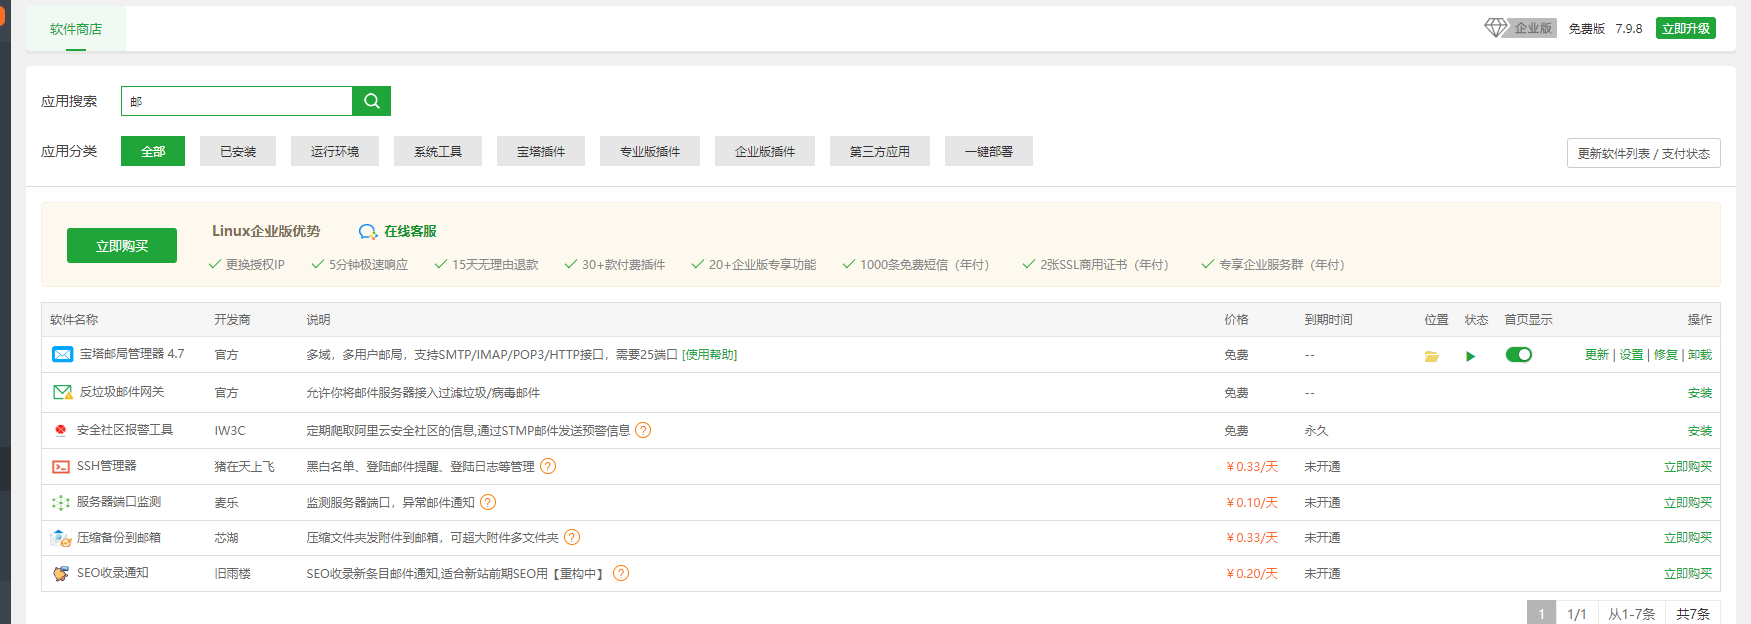This screenshot has height=624, width=1751.
Task: Click the 软件名称 column header
Action: pos(74,320)
